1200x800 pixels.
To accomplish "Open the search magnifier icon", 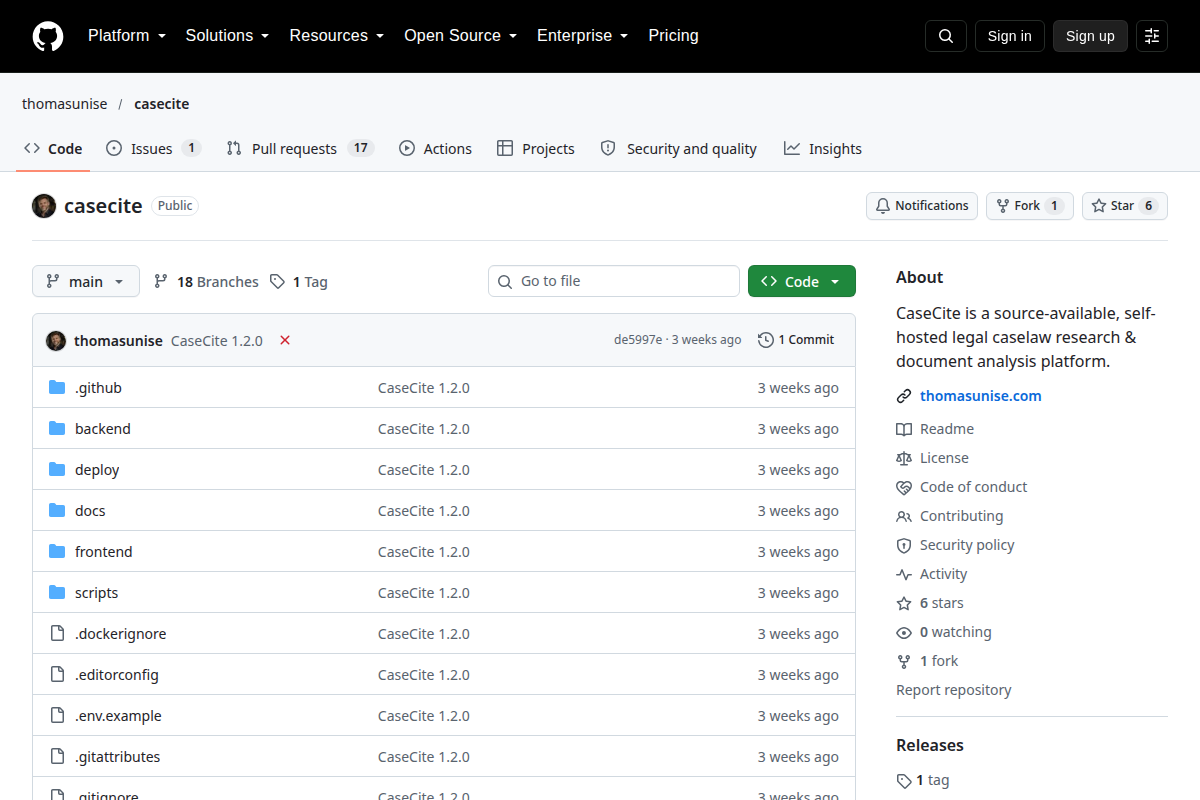I will click(946, 36).
